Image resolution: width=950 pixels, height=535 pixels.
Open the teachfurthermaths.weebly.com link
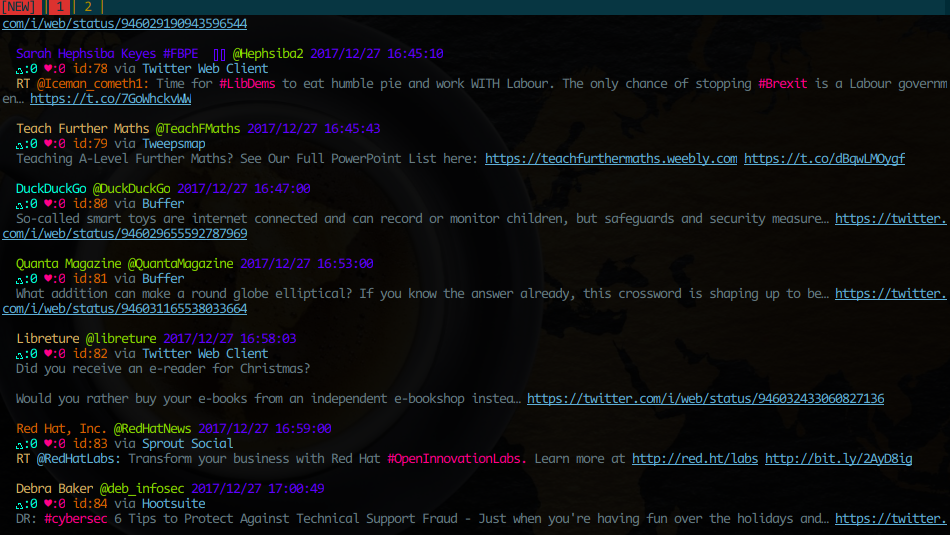point(610,159)
